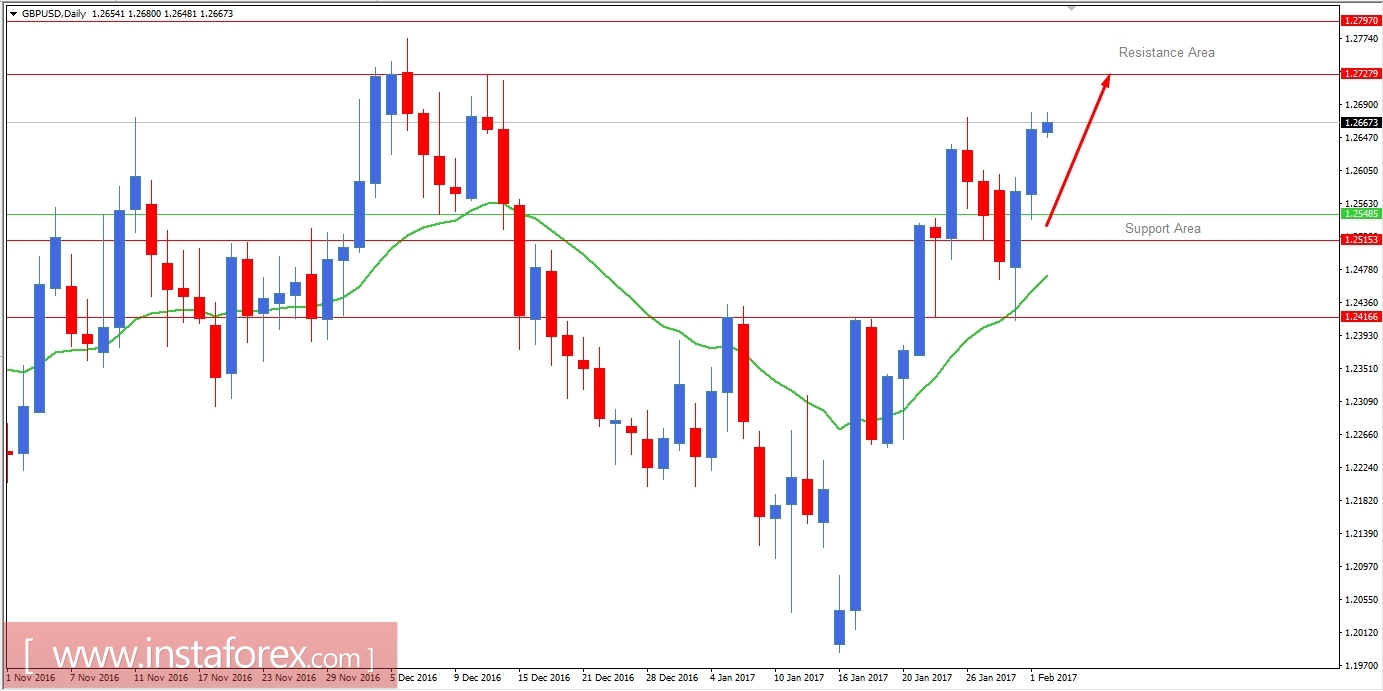The width and height of the screenshot is (1383, 691).
Task: Select the Support Area annotation text
Action: click(1162, 228)
